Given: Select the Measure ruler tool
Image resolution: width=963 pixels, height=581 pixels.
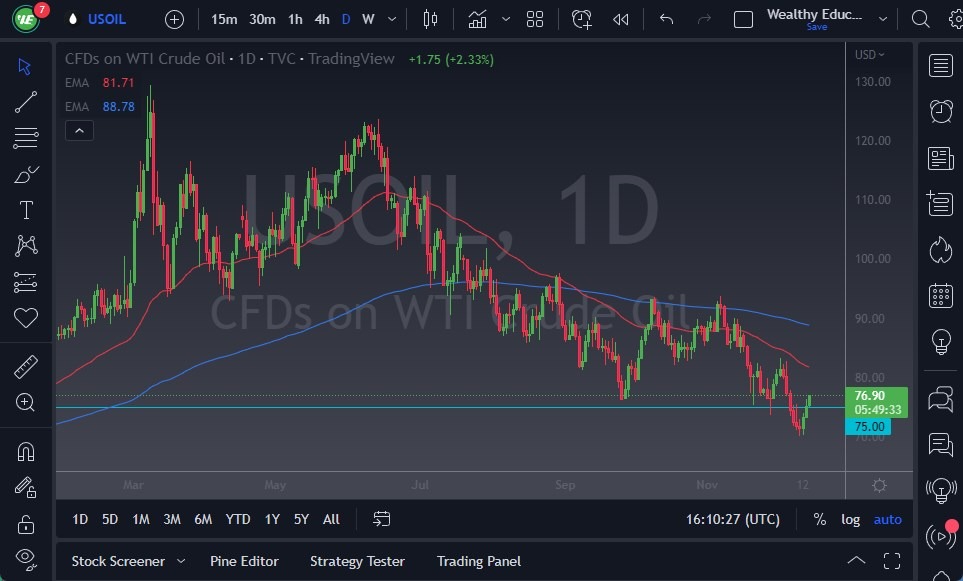Looking at the screenshot, I should [x=25, y=366].
